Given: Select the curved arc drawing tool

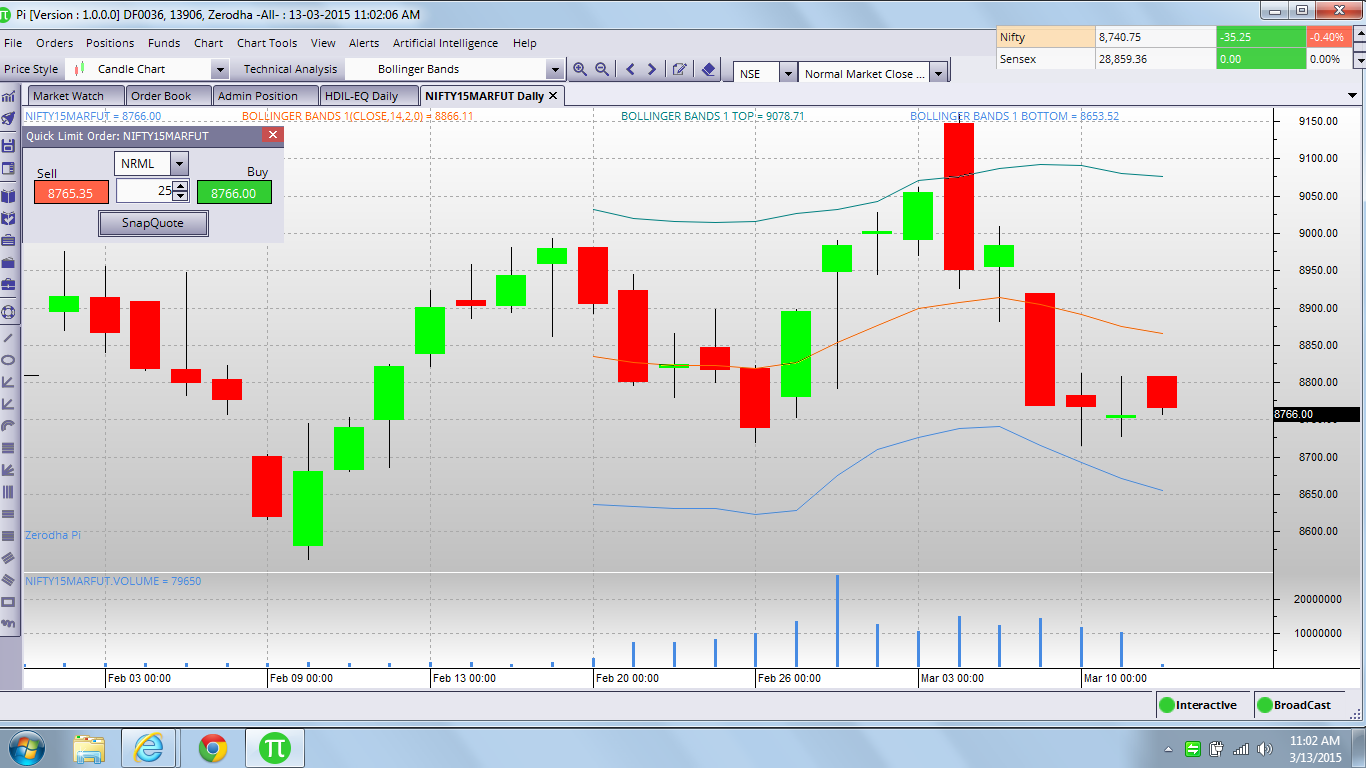Looking at the screenshot, I should 9,425.
